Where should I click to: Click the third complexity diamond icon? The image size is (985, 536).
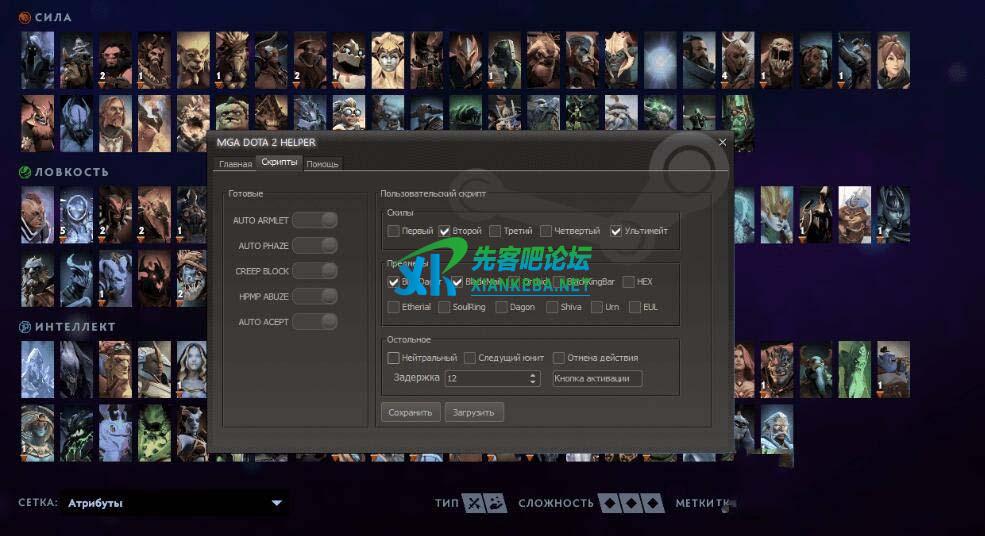(x=652, y=503)
